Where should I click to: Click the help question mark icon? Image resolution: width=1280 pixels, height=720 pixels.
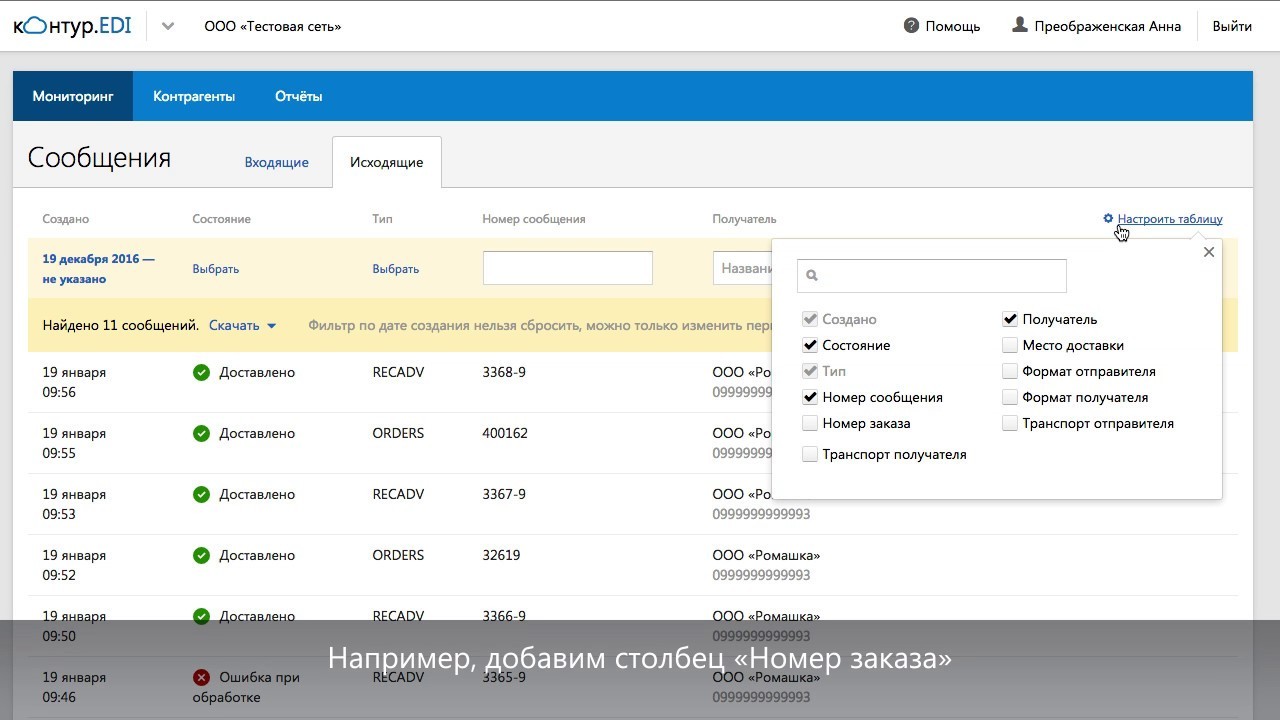pyautogui.click(x=911, y=26)
